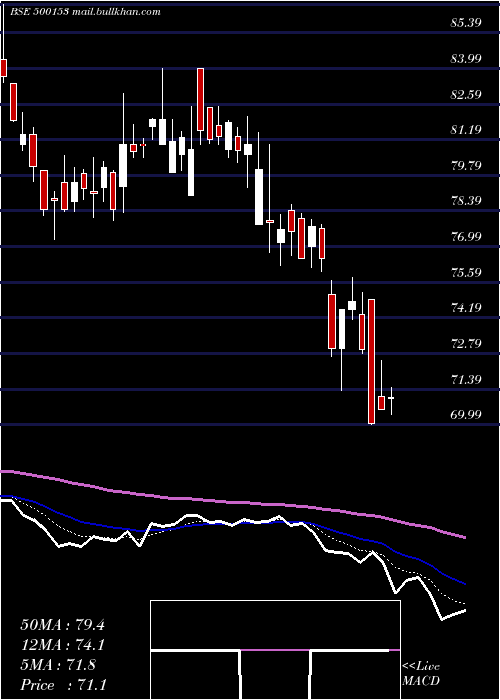Click the Price : 71.1 readout
The width and height of the screenshot is (500, 700).
[x=63, y=685]
